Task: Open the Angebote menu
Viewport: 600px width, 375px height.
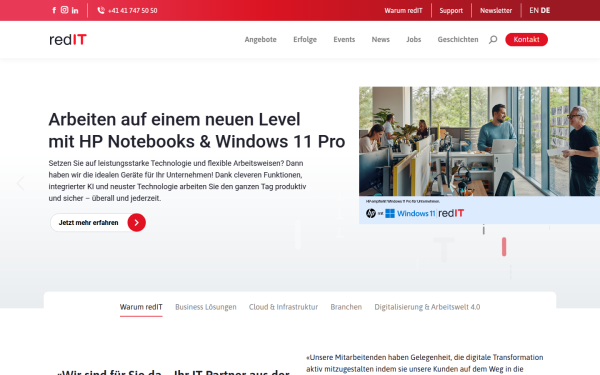Action: point(260,39)
